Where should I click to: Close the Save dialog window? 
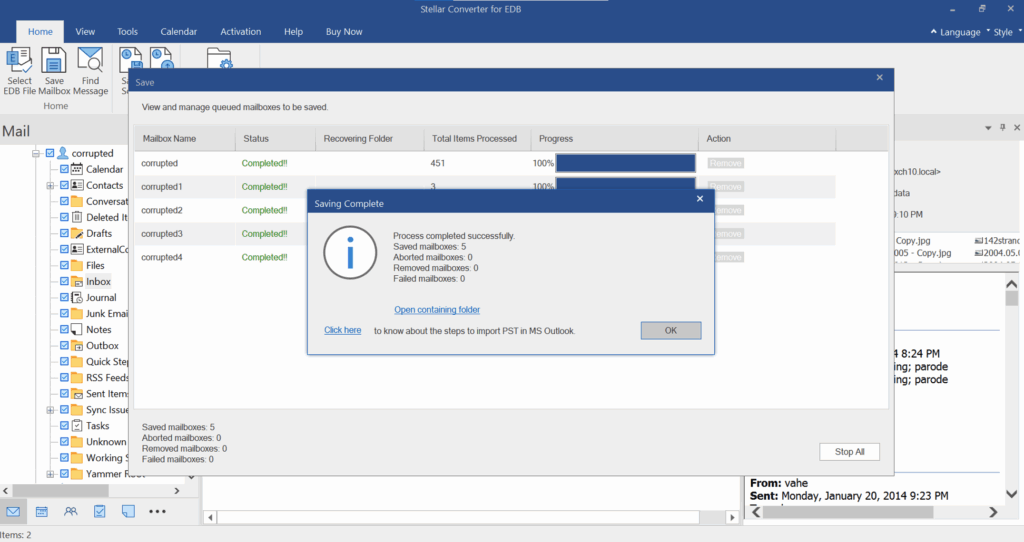tap(880, 77)
